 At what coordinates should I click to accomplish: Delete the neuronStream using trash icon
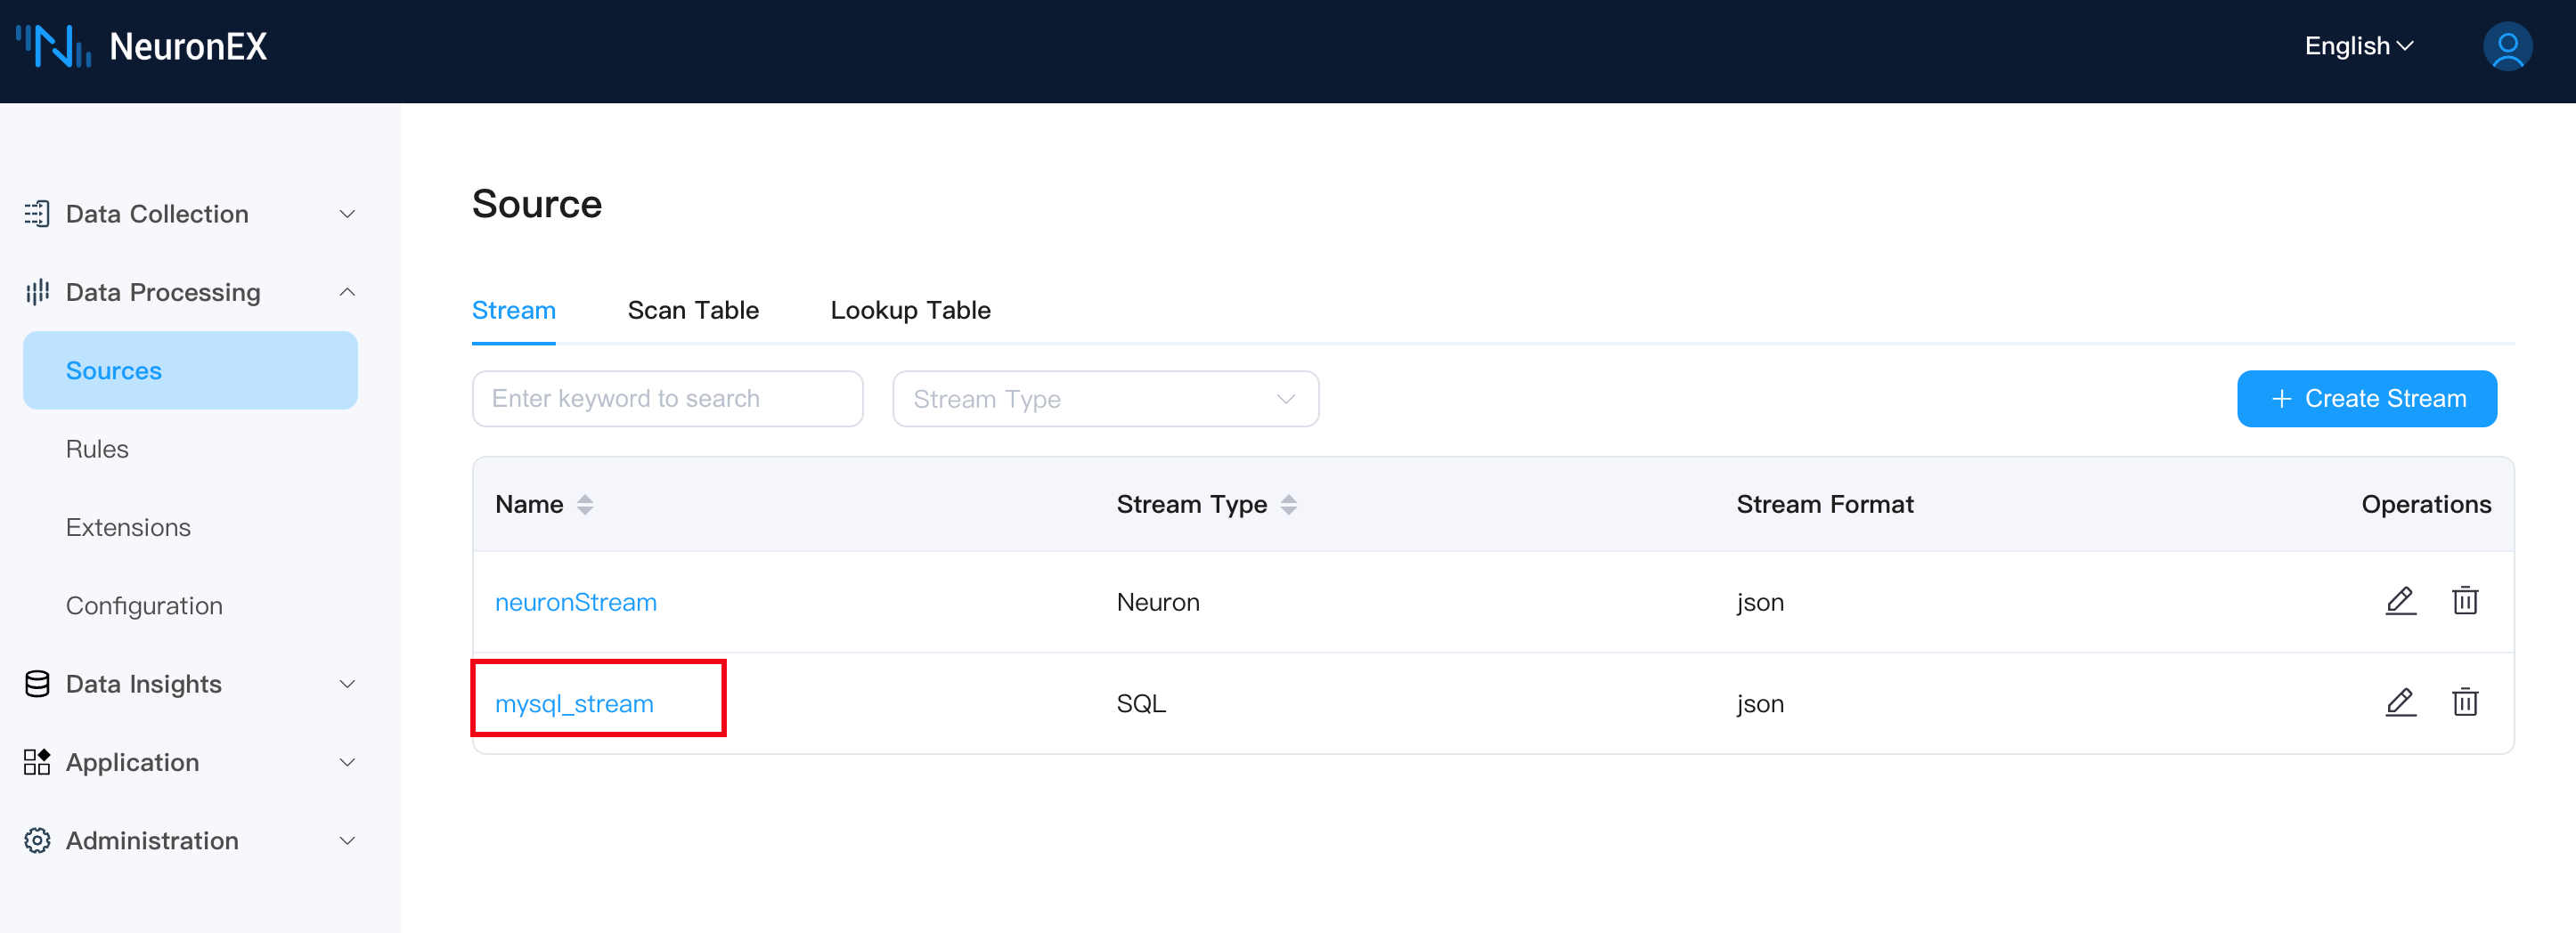click(x=2465, y=601)
